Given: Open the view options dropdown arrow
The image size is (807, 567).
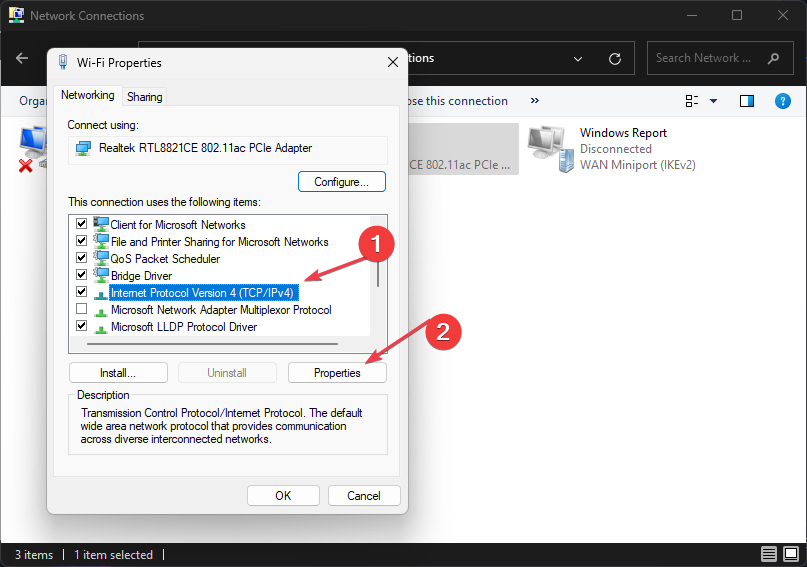Looking at the screenshot, I should pos(713,101).
